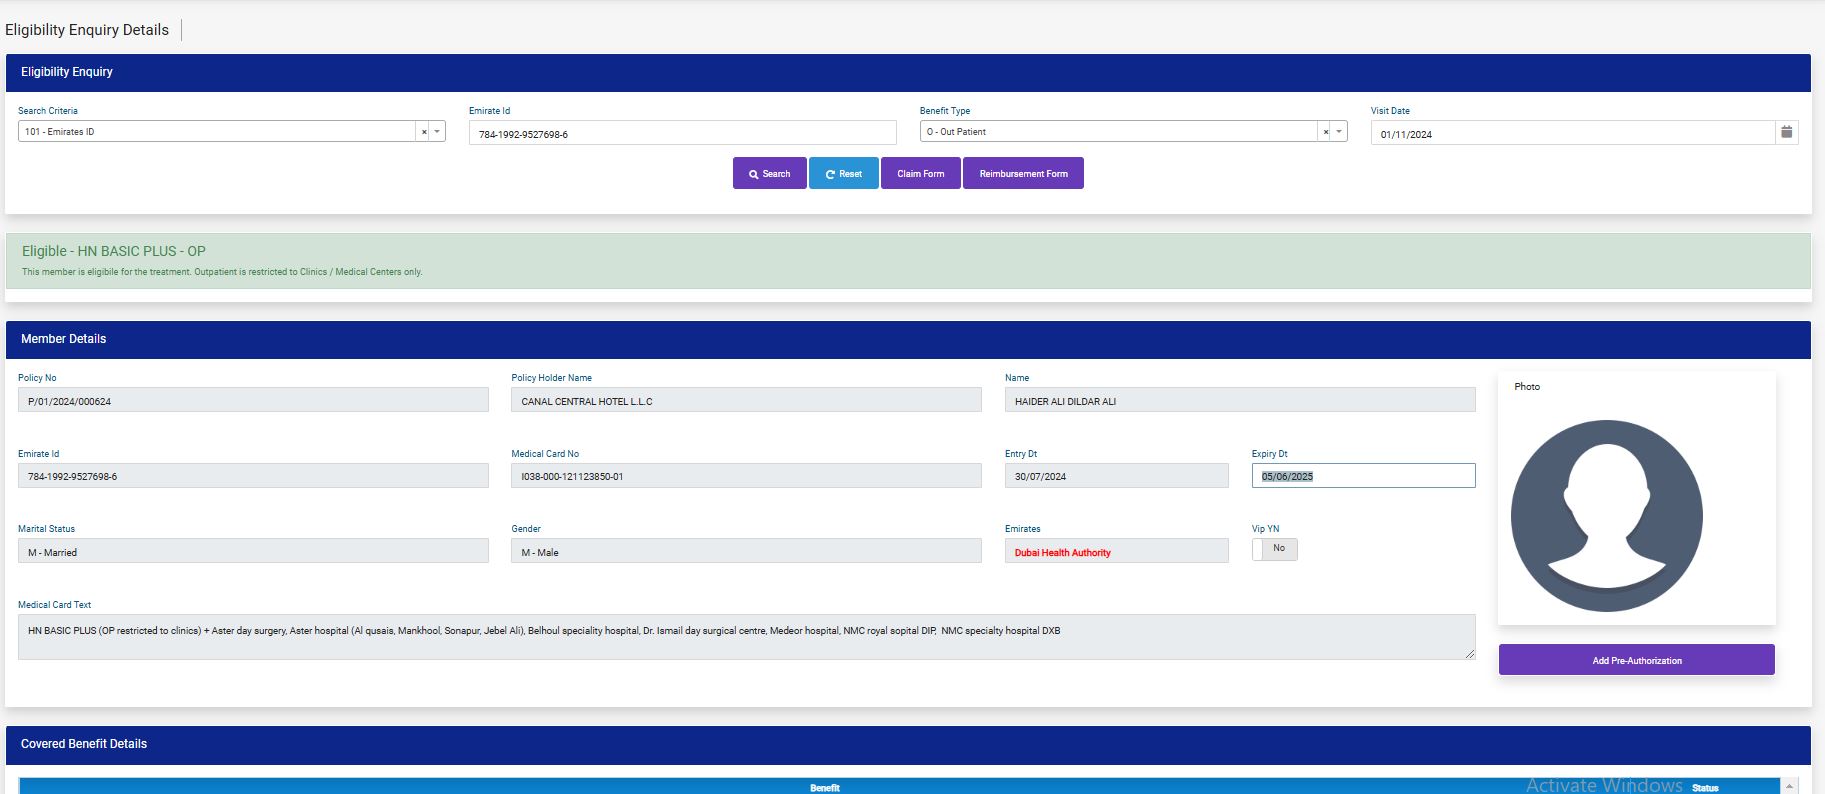
Task: Click the Member Details section header
Action: [x=64, y=339]
